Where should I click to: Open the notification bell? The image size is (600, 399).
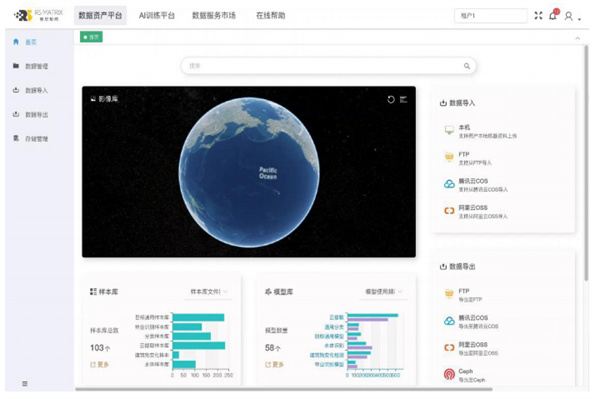pos(553,15)
